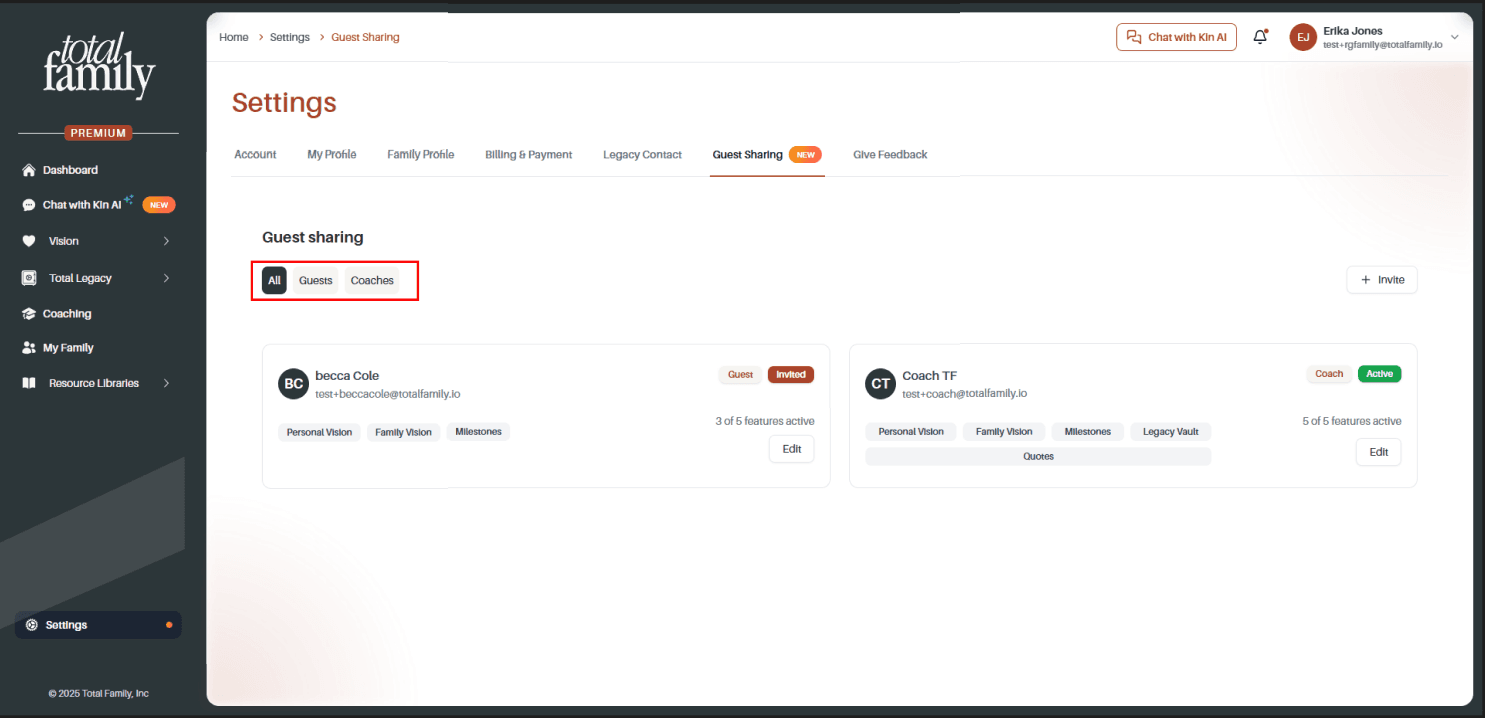Click the Chat with Kin AI header button
The image size is (1485, 718).
[x=1177, y=37]
